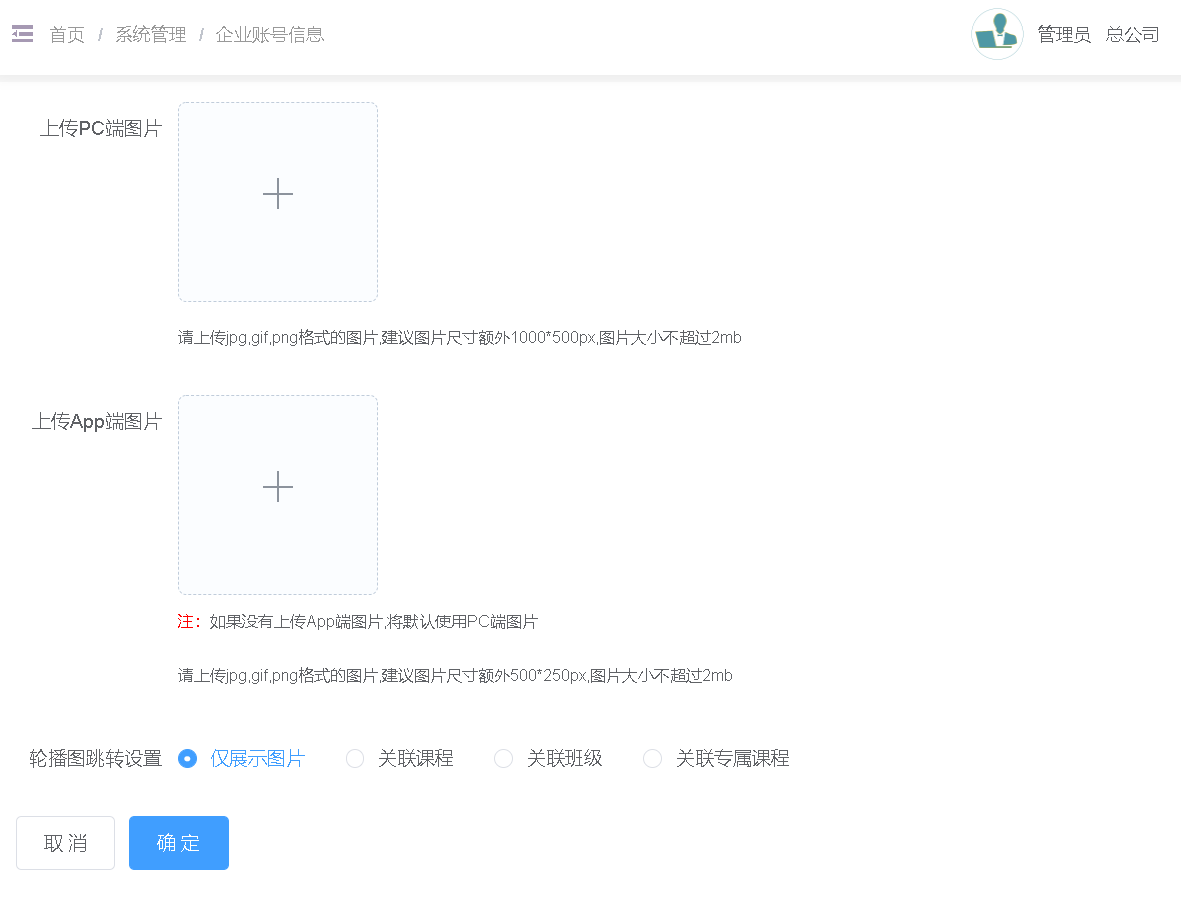Image resolution: width=1181 pixels, height=902 pixels.
Task: Click the 上传App端图片 field label
Action: (x=96, y=422)
